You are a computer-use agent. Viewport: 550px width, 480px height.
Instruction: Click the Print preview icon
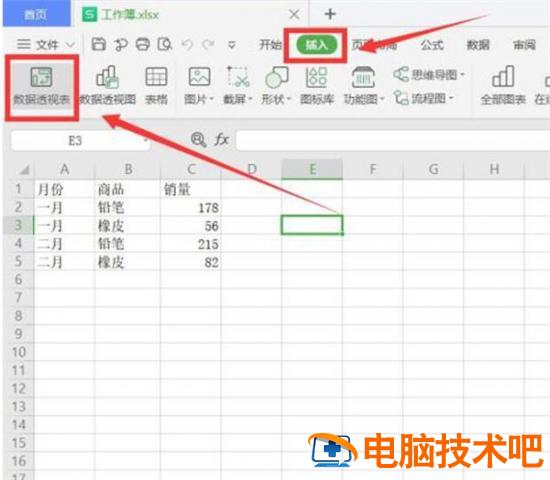point(165,45)
